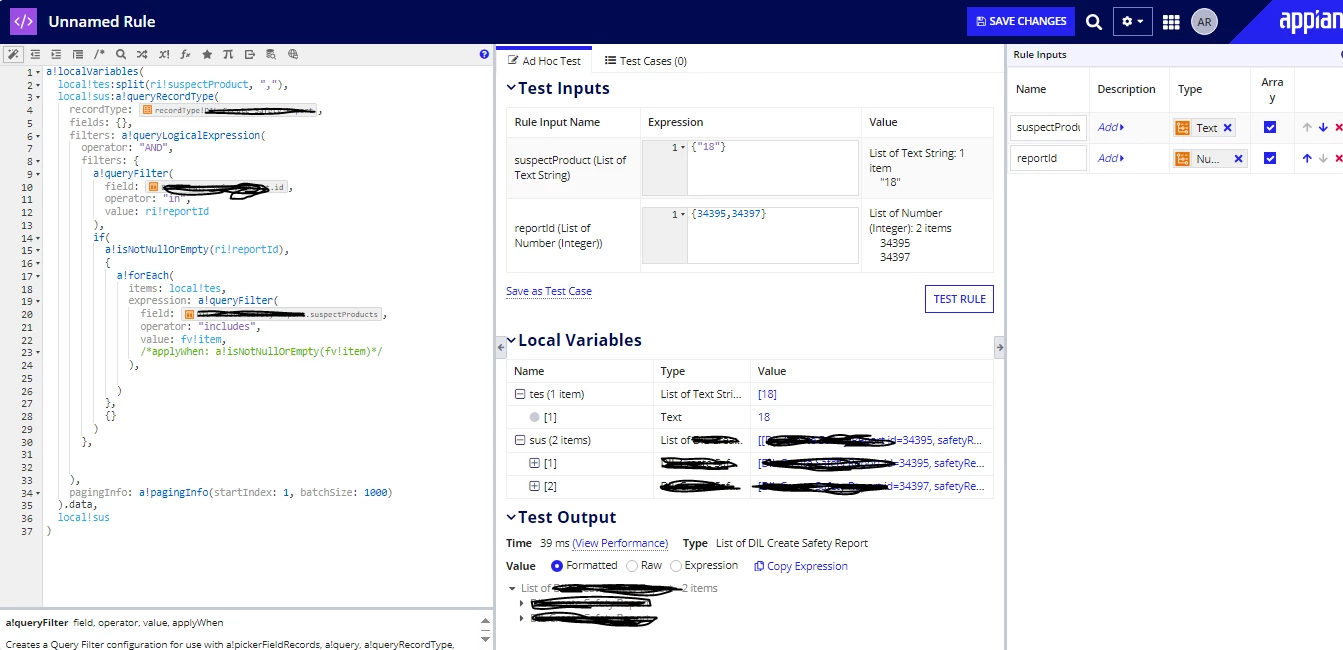Click the Text type orange data icon

(x=1183, y=127)
